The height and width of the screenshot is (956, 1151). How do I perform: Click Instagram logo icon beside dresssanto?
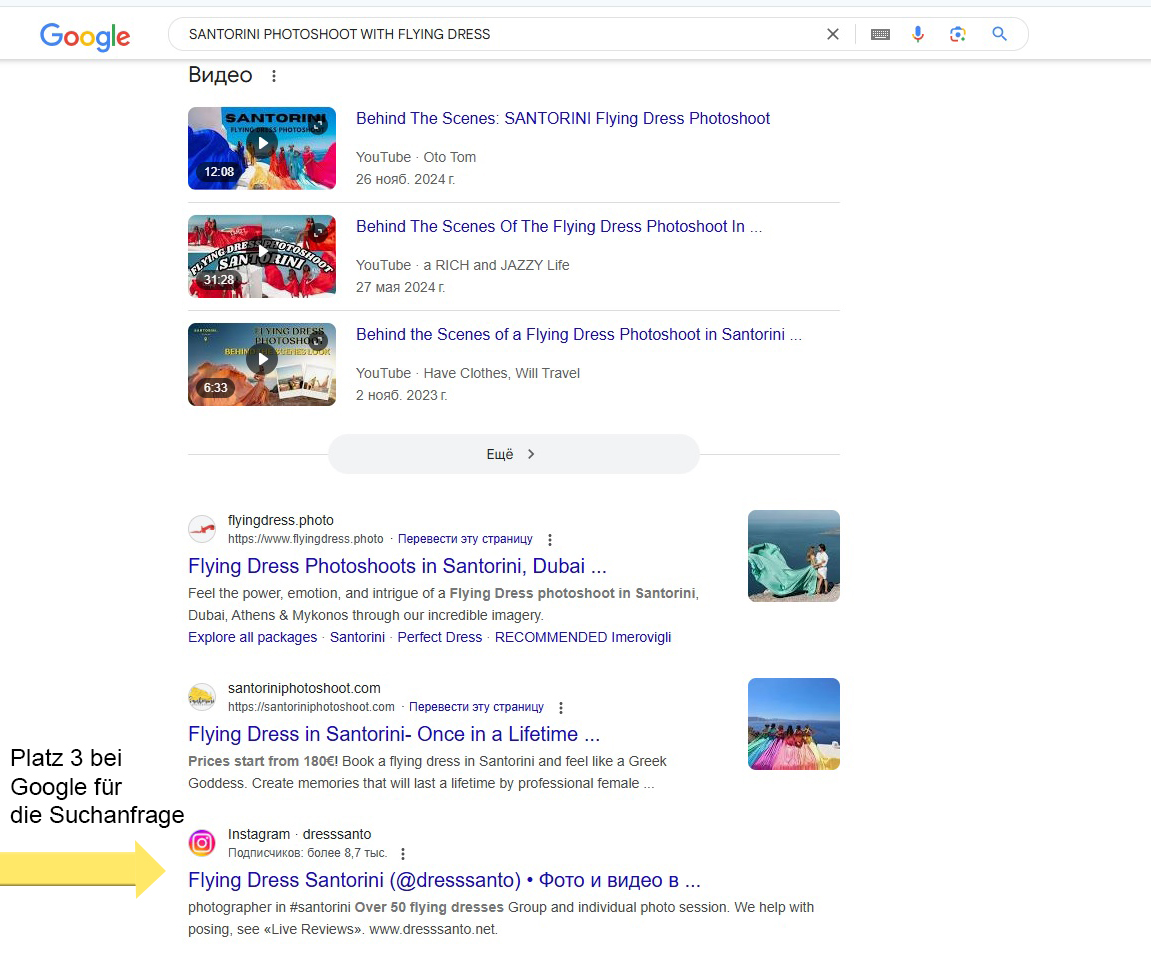(x=202, y=843)
